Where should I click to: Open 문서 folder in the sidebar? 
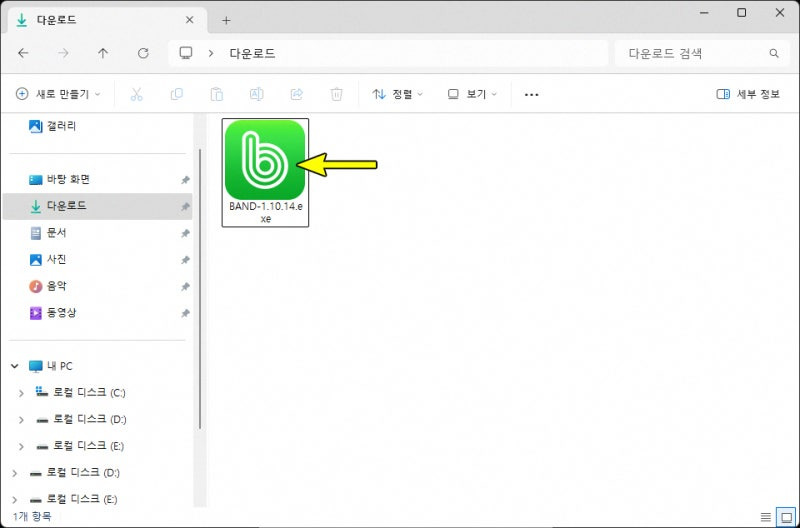[x=97, y=233]
